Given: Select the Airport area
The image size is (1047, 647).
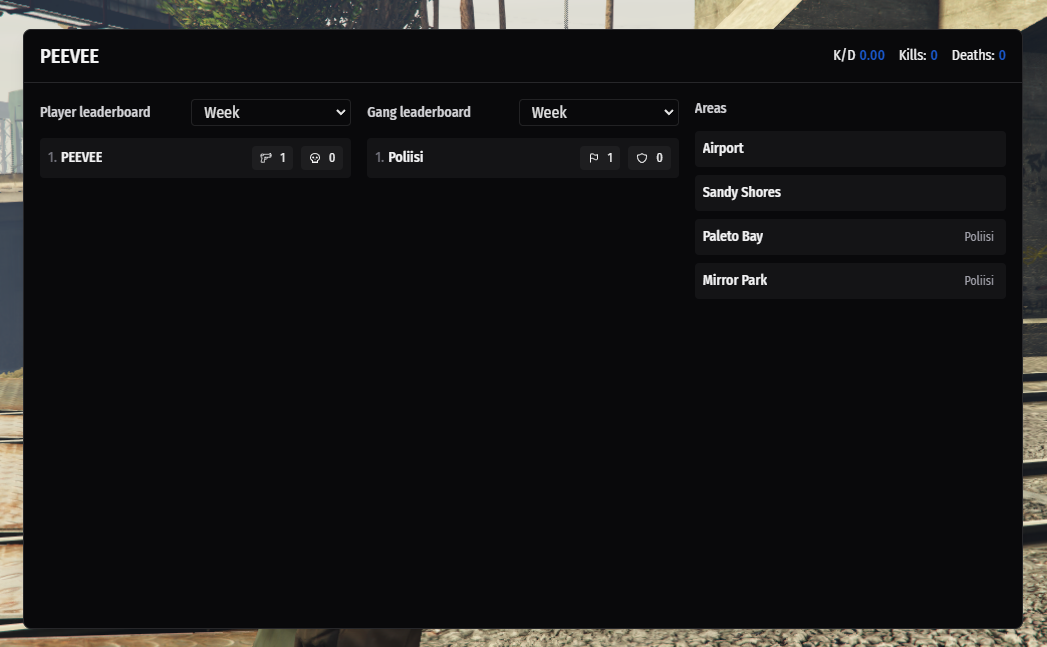Looking at the screenshot, I should (x=850, y=149).
